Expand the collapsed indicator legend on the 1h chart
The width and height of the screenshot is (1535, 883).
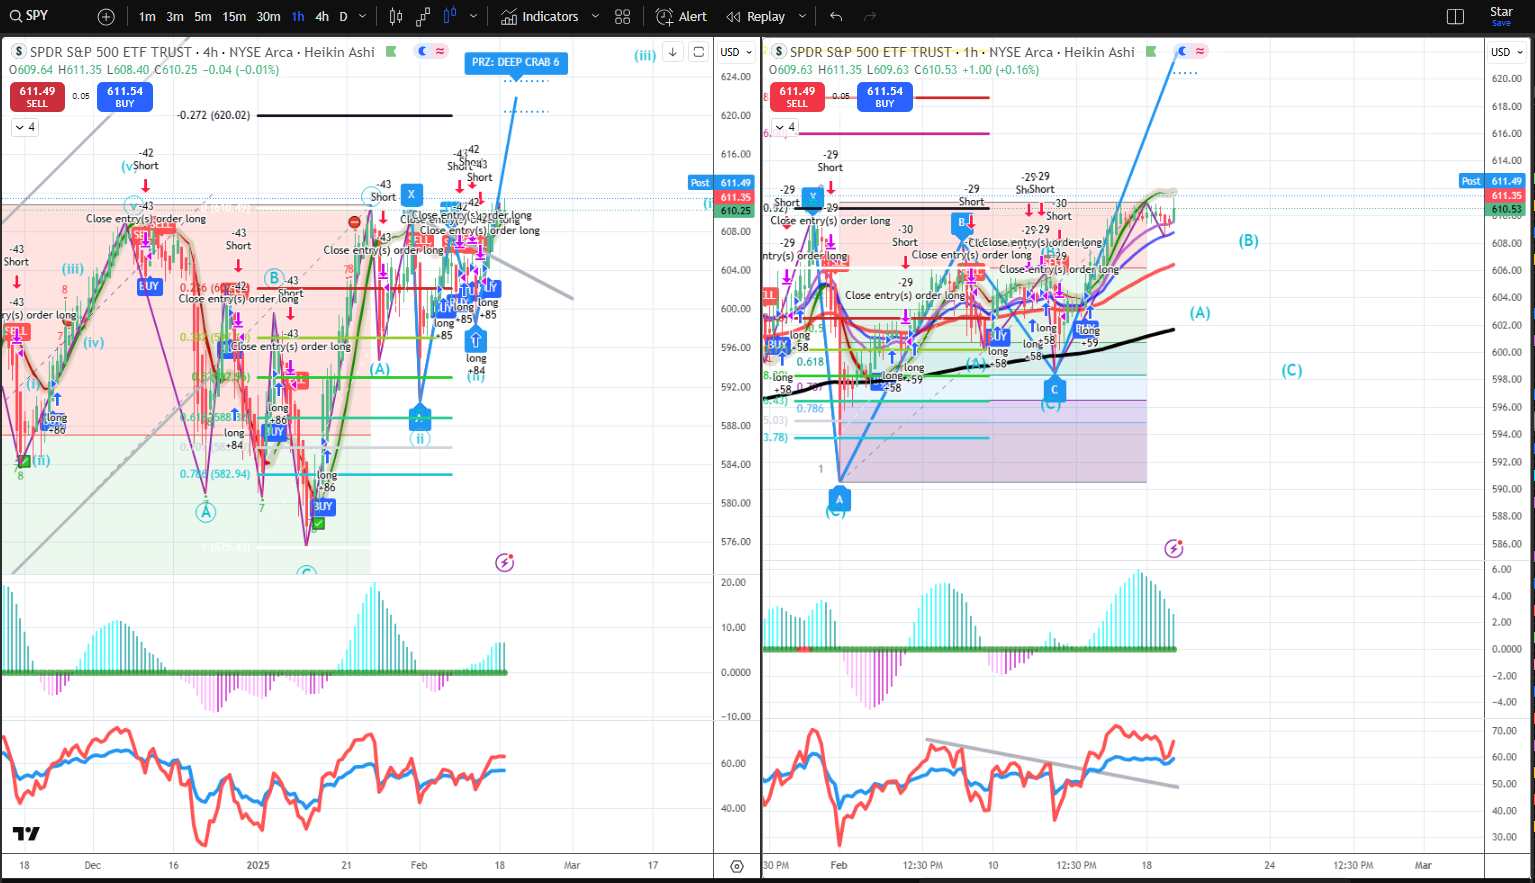click(x=784, y=127)
